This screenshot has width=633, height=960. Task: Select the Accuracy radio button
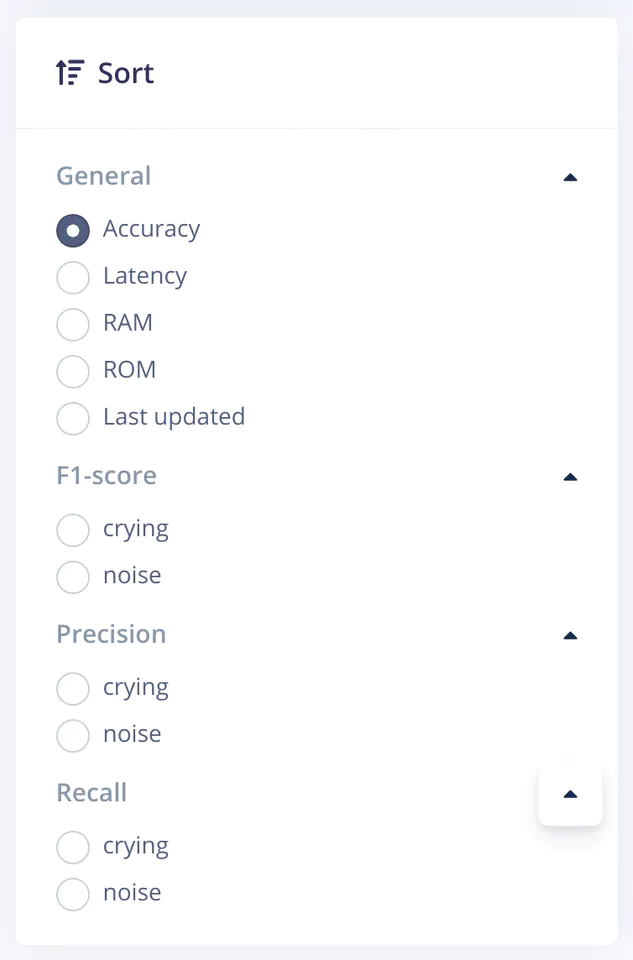click(73, 230)
